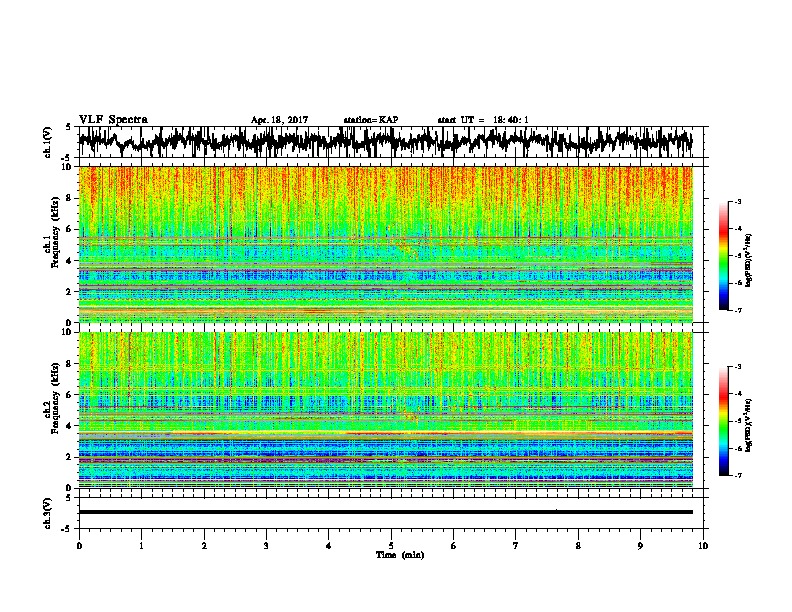
Task: Click time axis tick label "0"
Action: point(79,546)
